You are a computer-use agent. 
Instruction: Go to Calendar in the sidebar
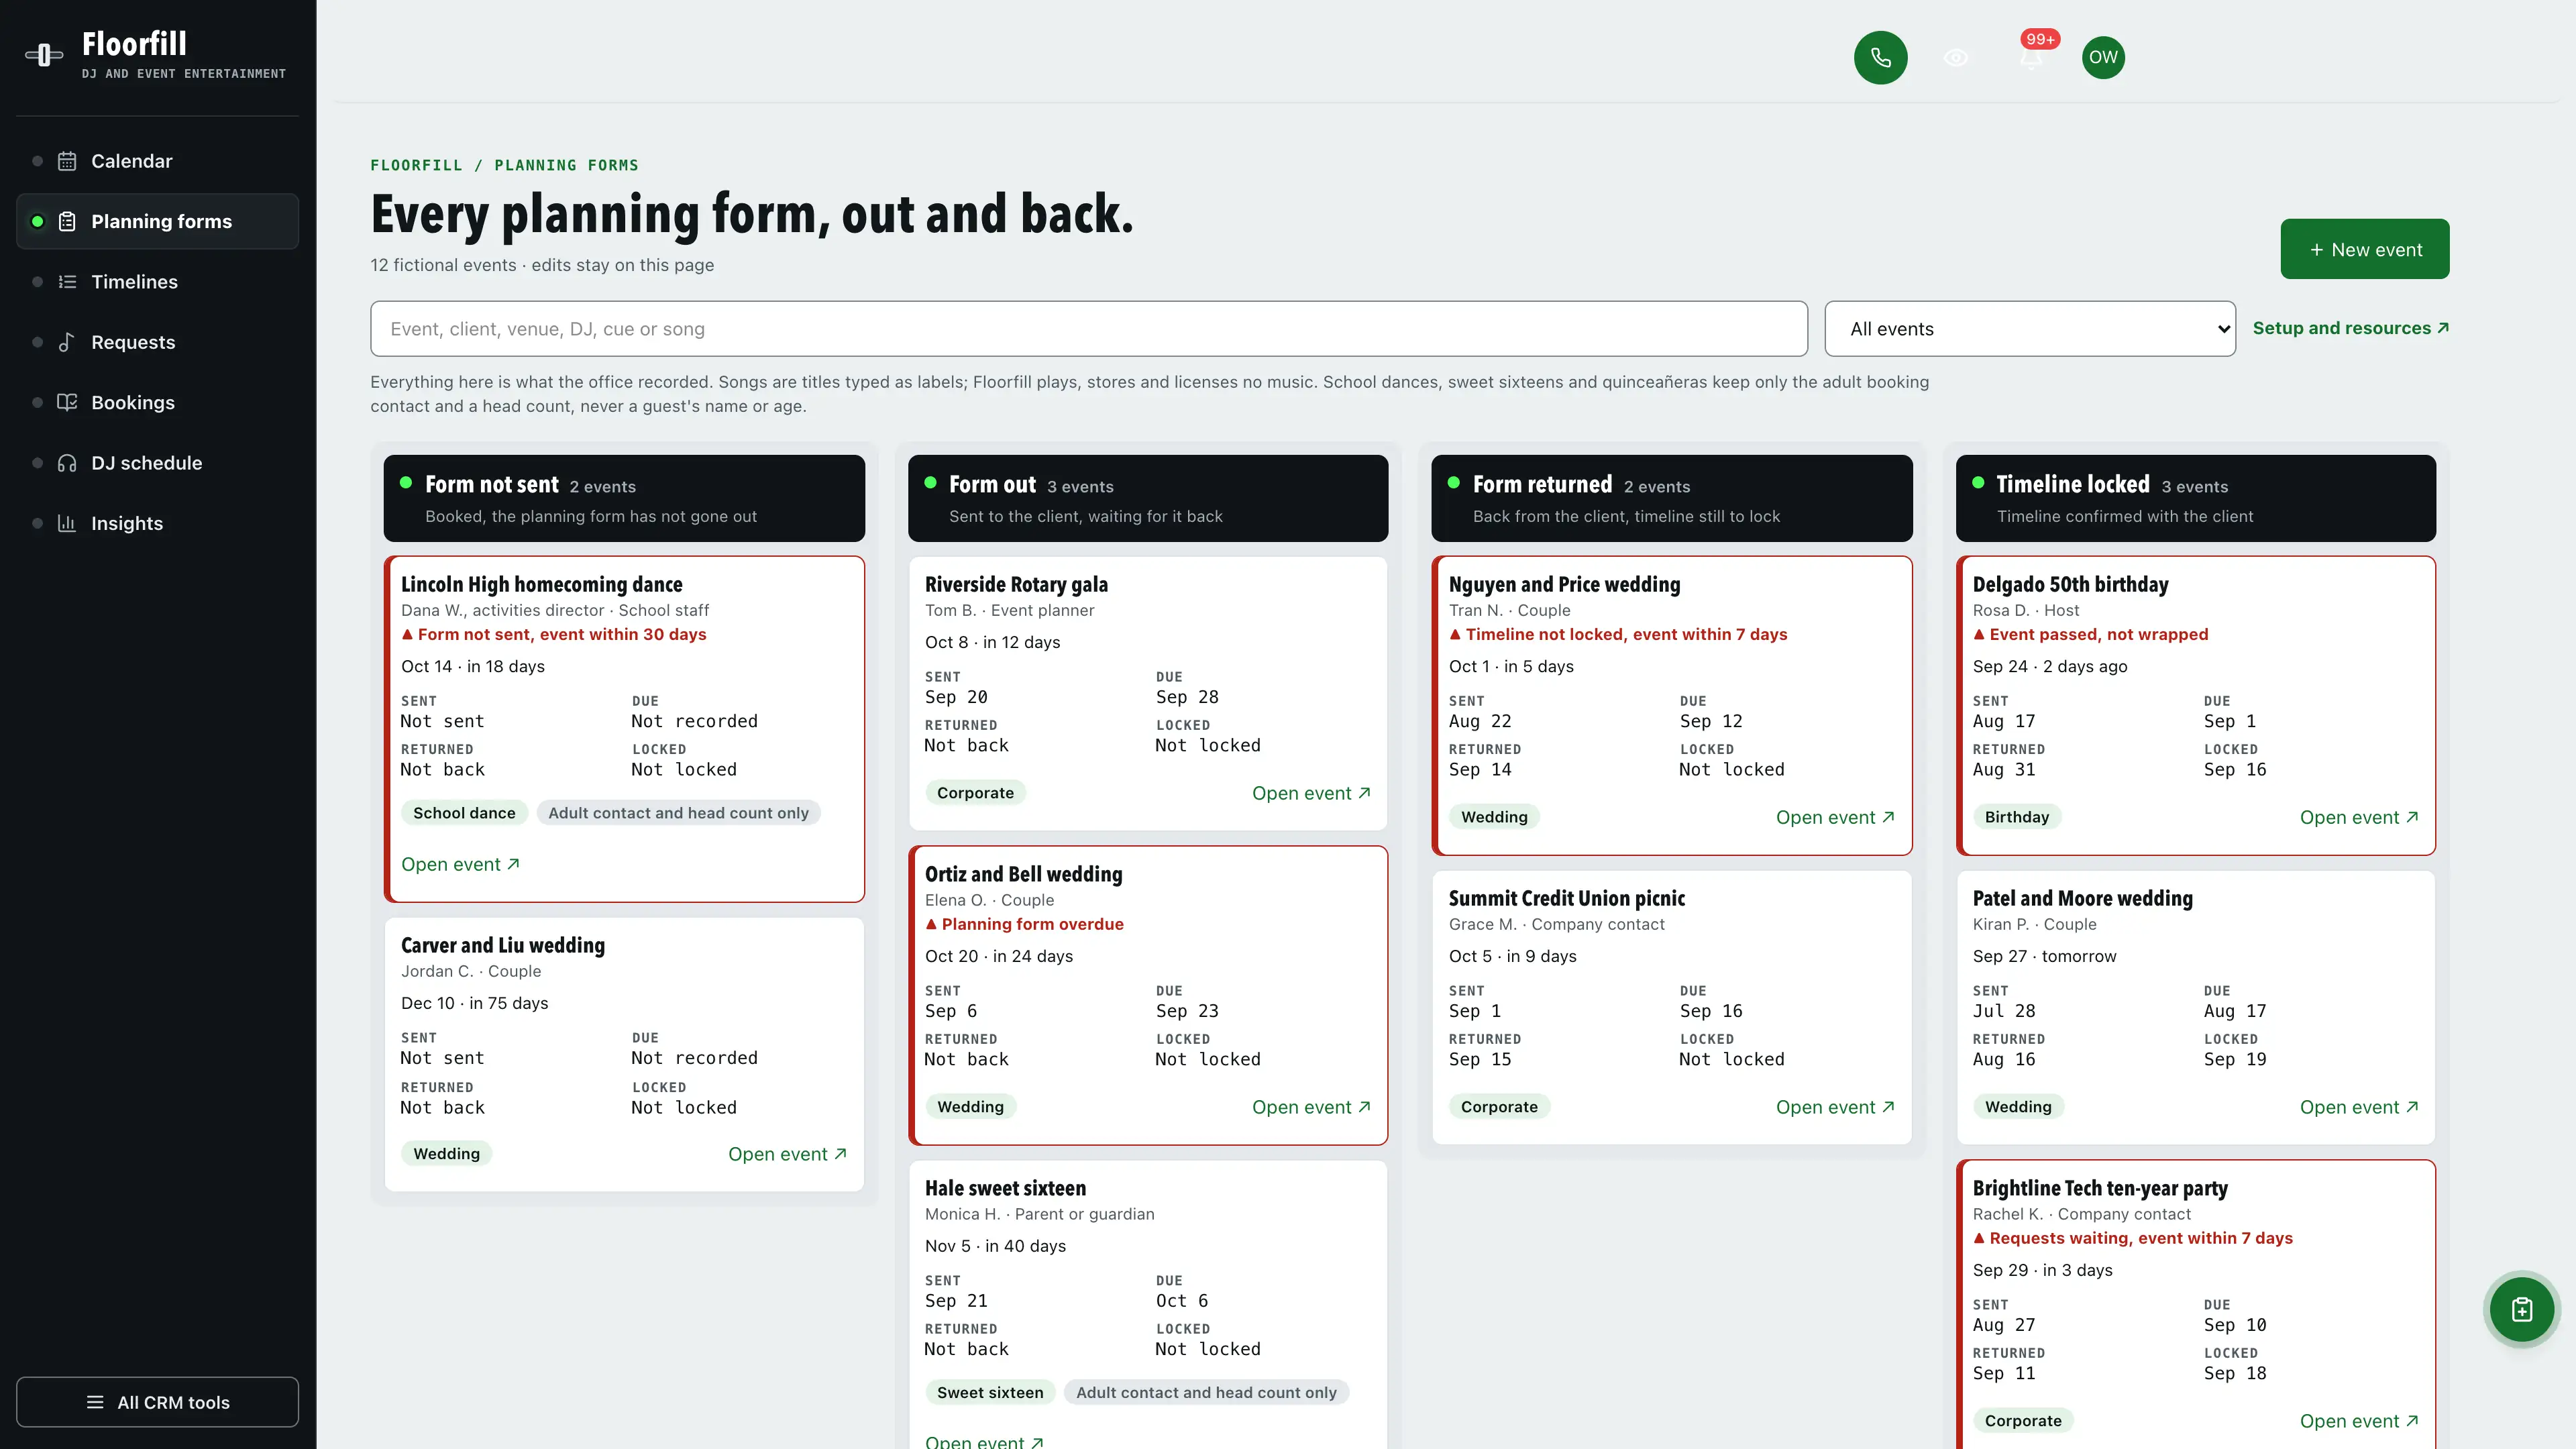tap(157, 161)
